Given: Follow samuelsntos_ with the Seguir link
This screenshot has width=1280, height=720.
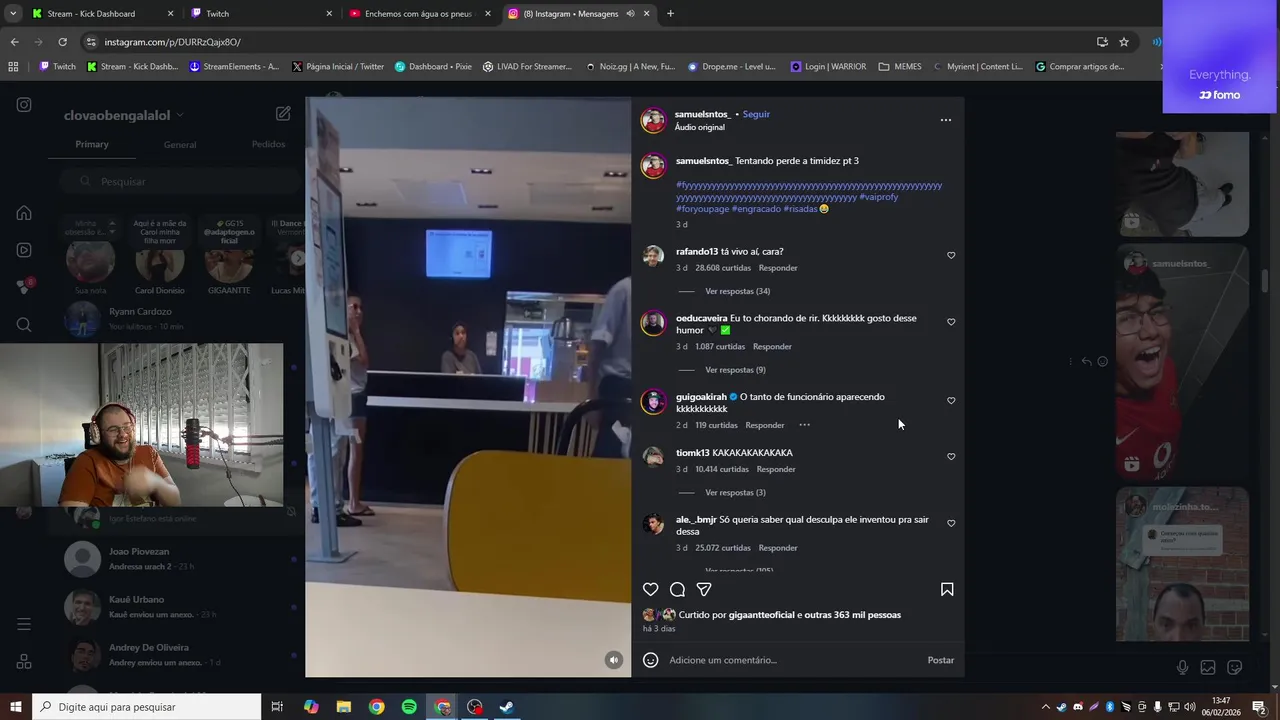Looking at the screenshot, I should (x=756, y=114).
